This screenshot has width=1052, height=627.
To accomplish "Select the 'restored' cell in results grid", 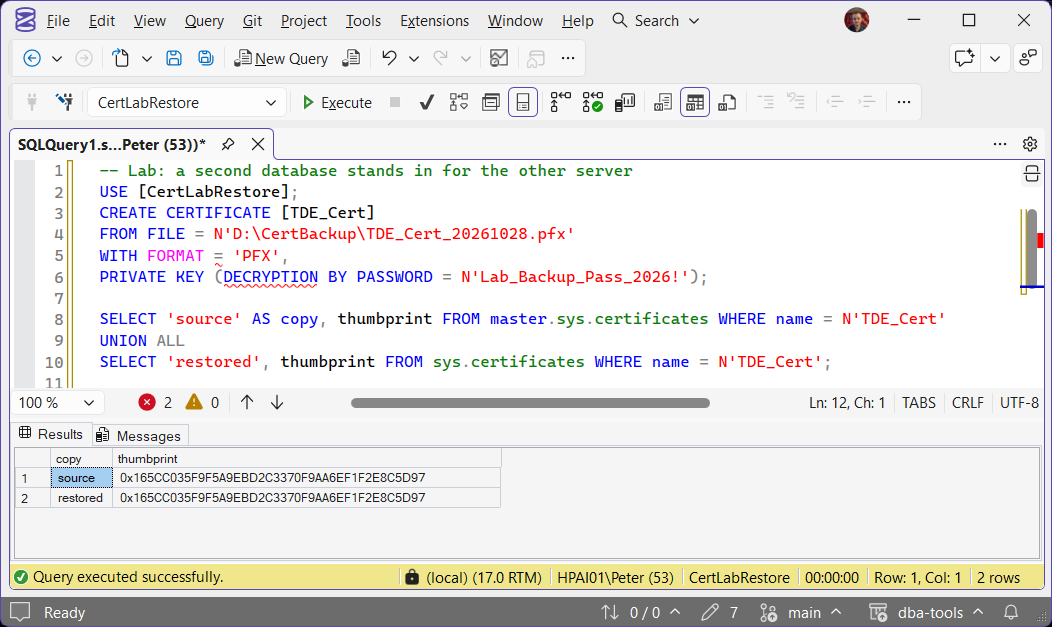I will pos(81,498).
